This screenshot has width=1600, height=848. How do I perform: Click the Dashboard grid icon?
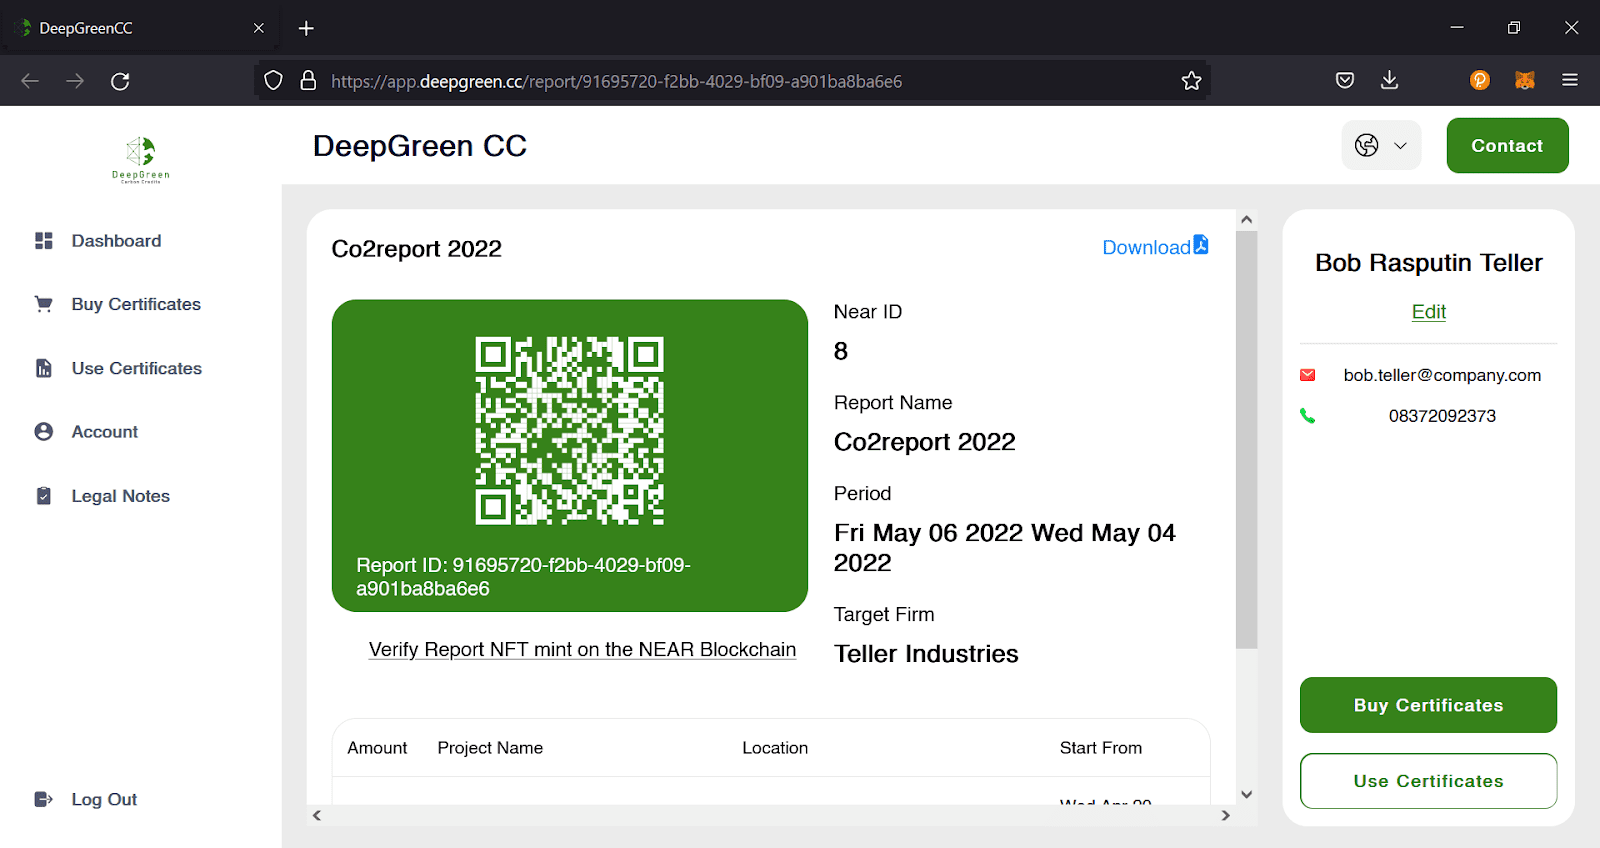click(44, 241)
